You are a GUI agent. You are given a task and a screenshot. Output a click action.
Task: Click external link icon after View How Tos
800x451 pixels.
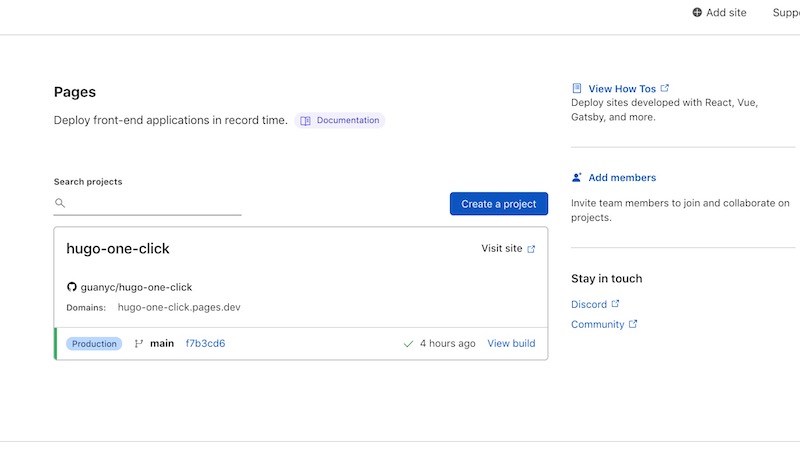coord(665,88)
